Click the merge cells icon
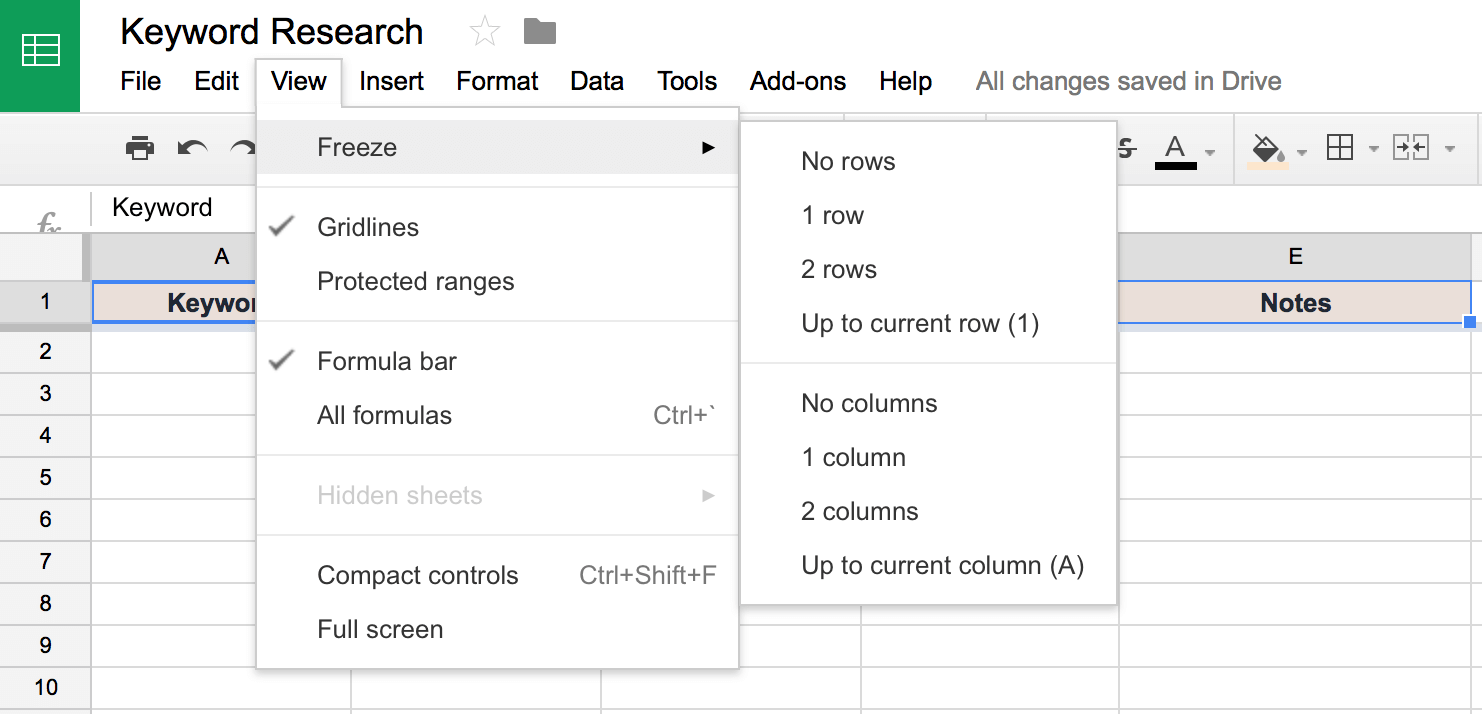1482x714 pixels. (1412, 147)
